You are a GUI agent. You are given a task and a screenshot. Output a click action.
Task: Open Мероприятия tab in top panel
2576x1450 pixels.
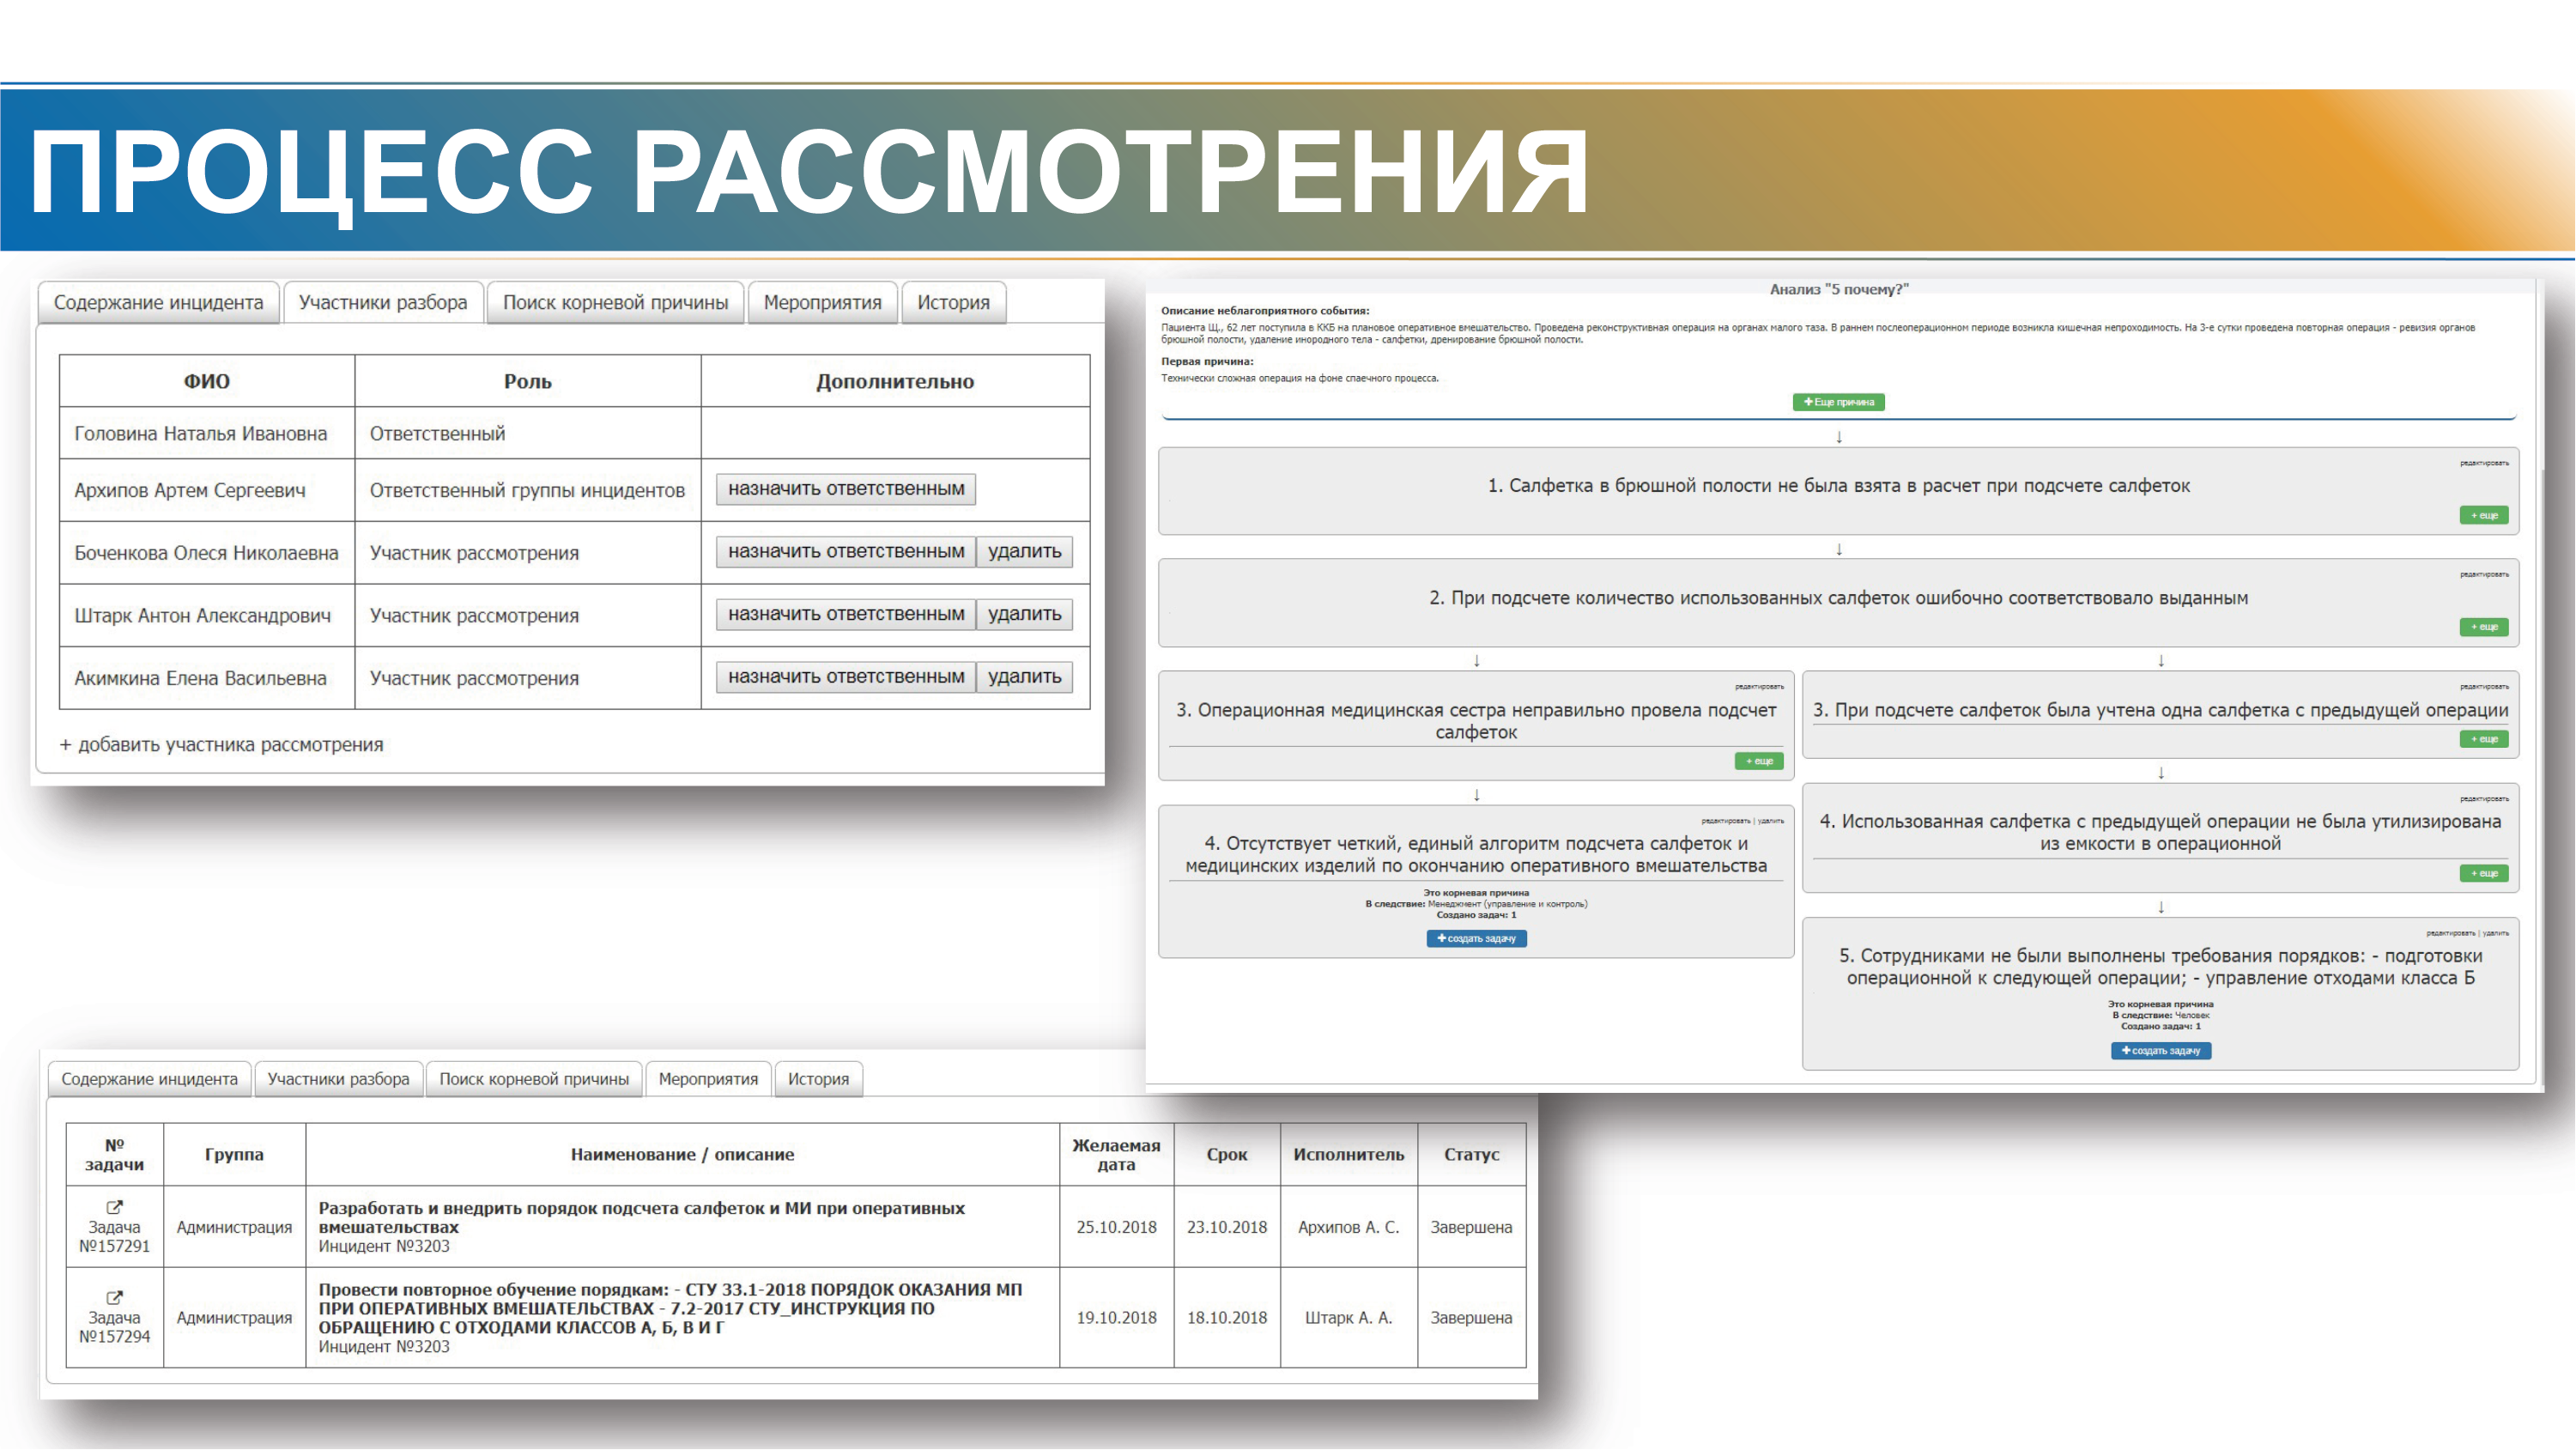click(x=822, y=303)
